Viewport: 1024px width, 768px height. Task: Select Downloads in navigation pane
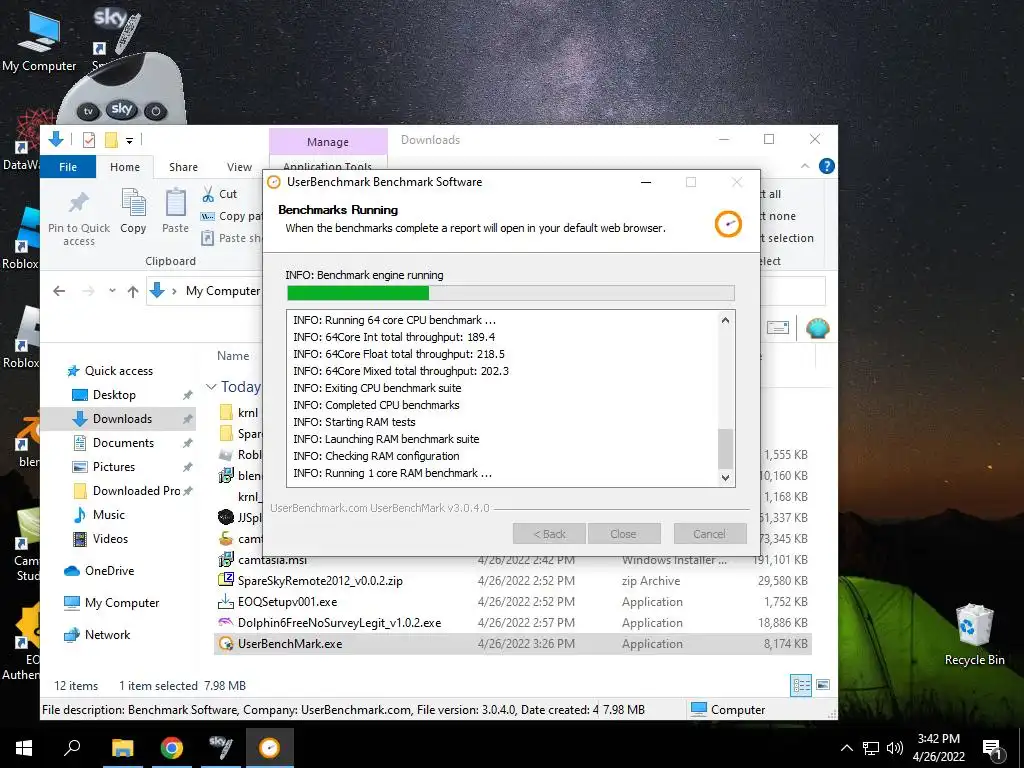[x=118, y=419]
